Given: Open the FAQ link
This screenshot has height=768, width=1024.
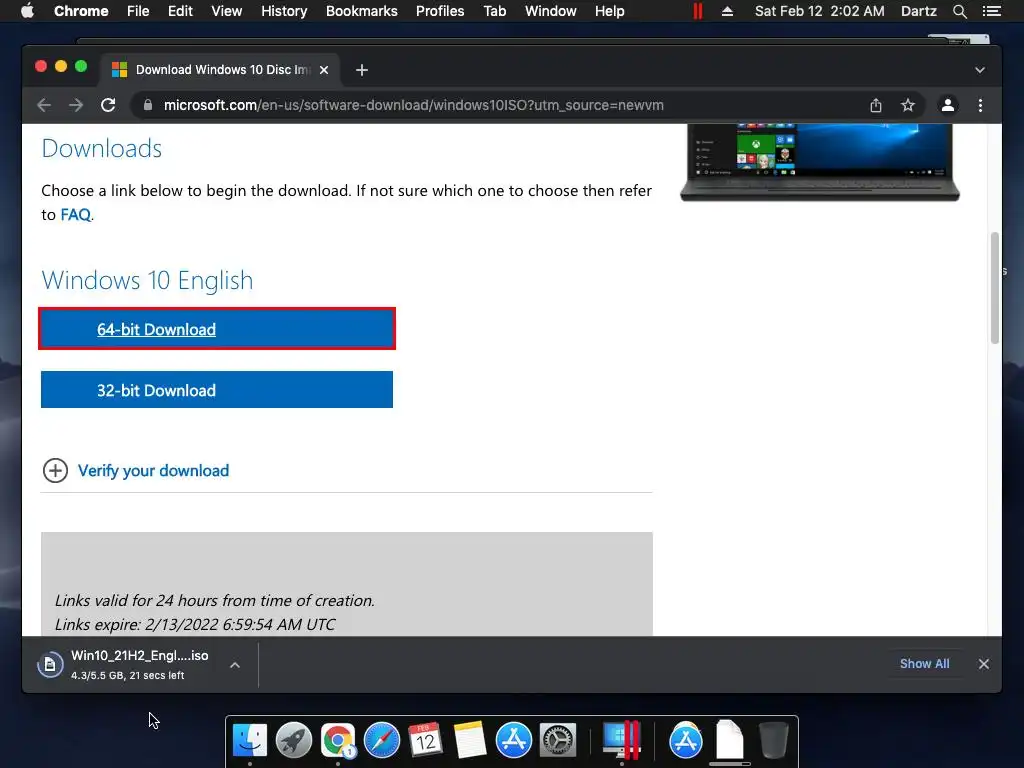Looking at the screenshot, I should tap(76, 215).
